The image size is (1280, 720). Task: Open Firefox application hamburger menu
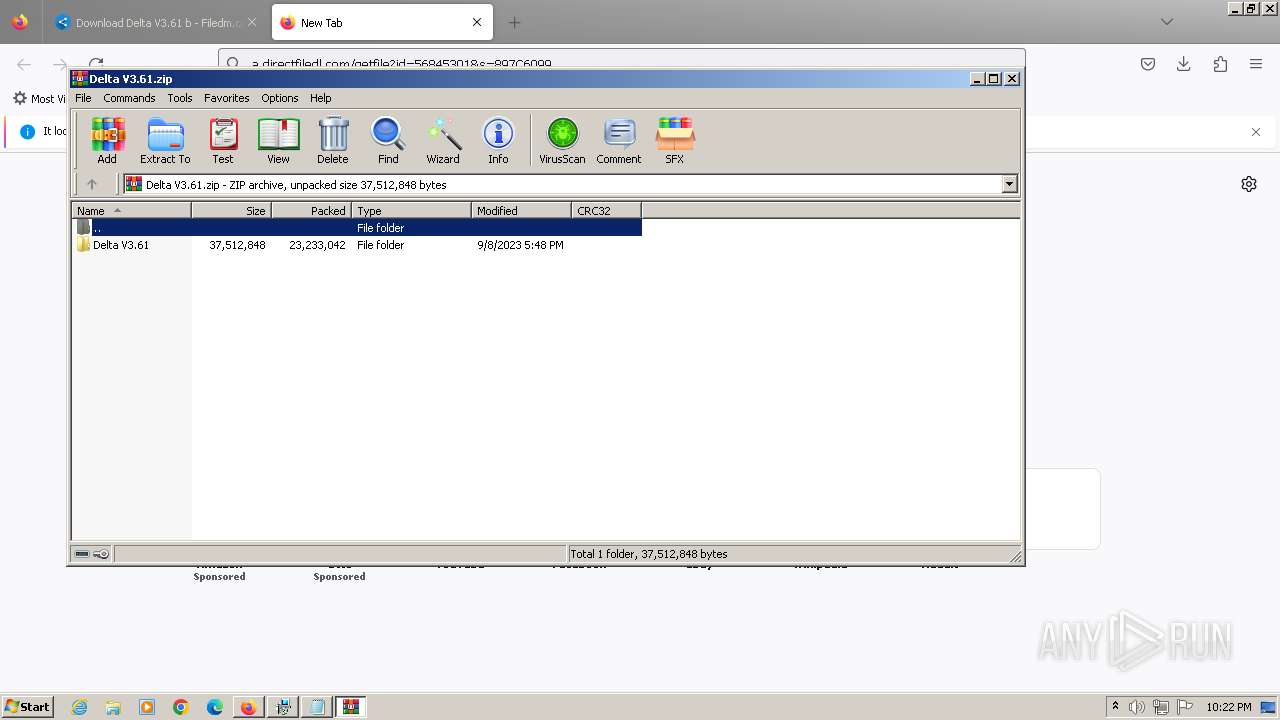(x=1256, y=64)
